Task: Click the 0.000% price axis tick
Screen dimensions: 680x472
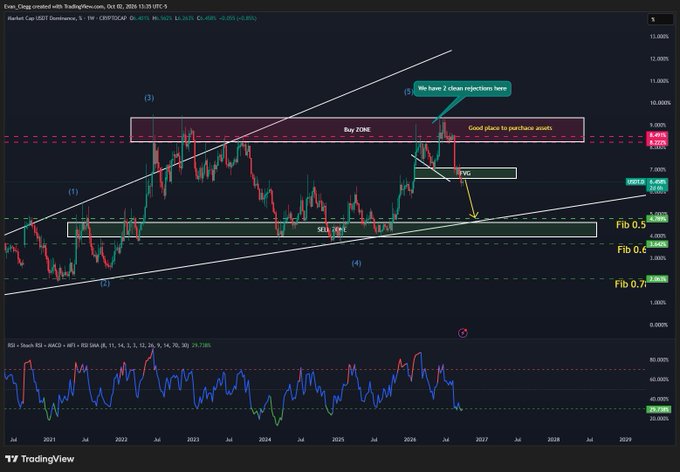Action: (x=659, y=324)
